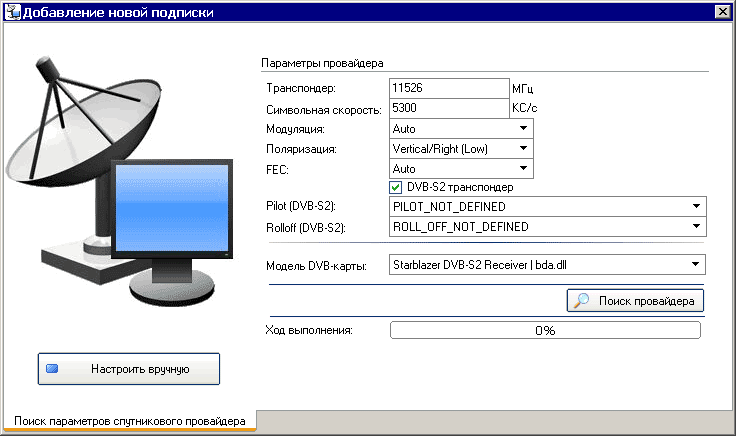736x436 pixels.
Task: Click the Символьная скорость input field
Action: pos(448,108)
